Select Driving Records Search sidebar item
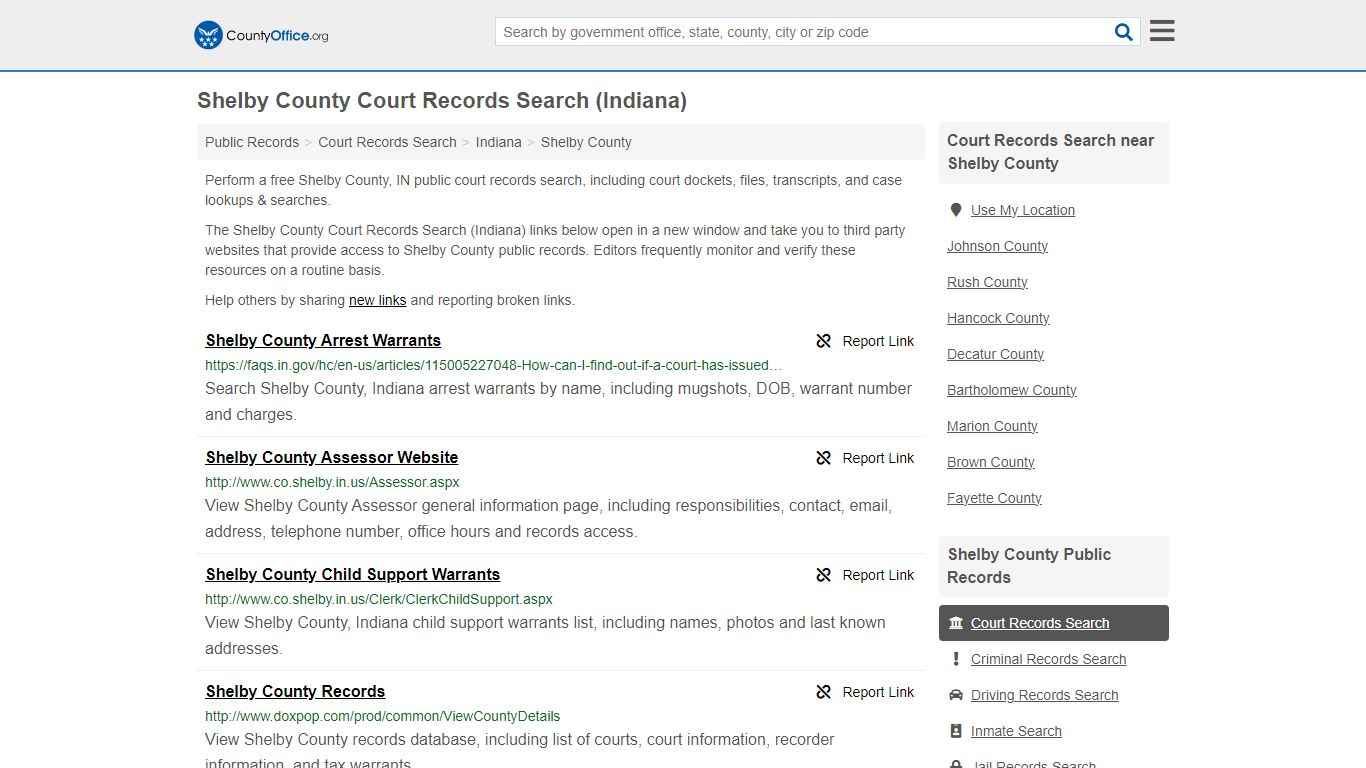 (1044, 695)
